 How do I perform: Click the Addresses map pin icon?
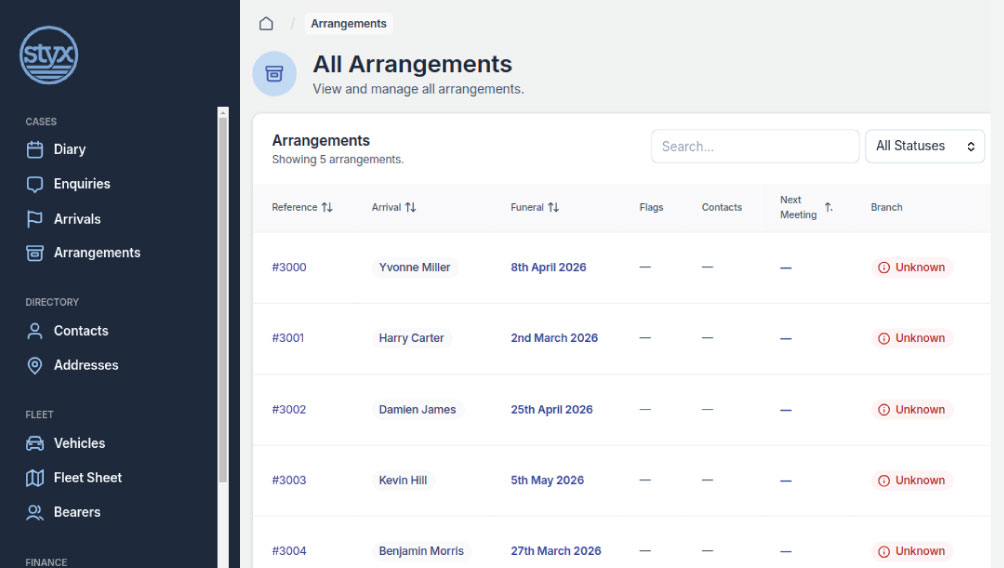pos(35,366)
